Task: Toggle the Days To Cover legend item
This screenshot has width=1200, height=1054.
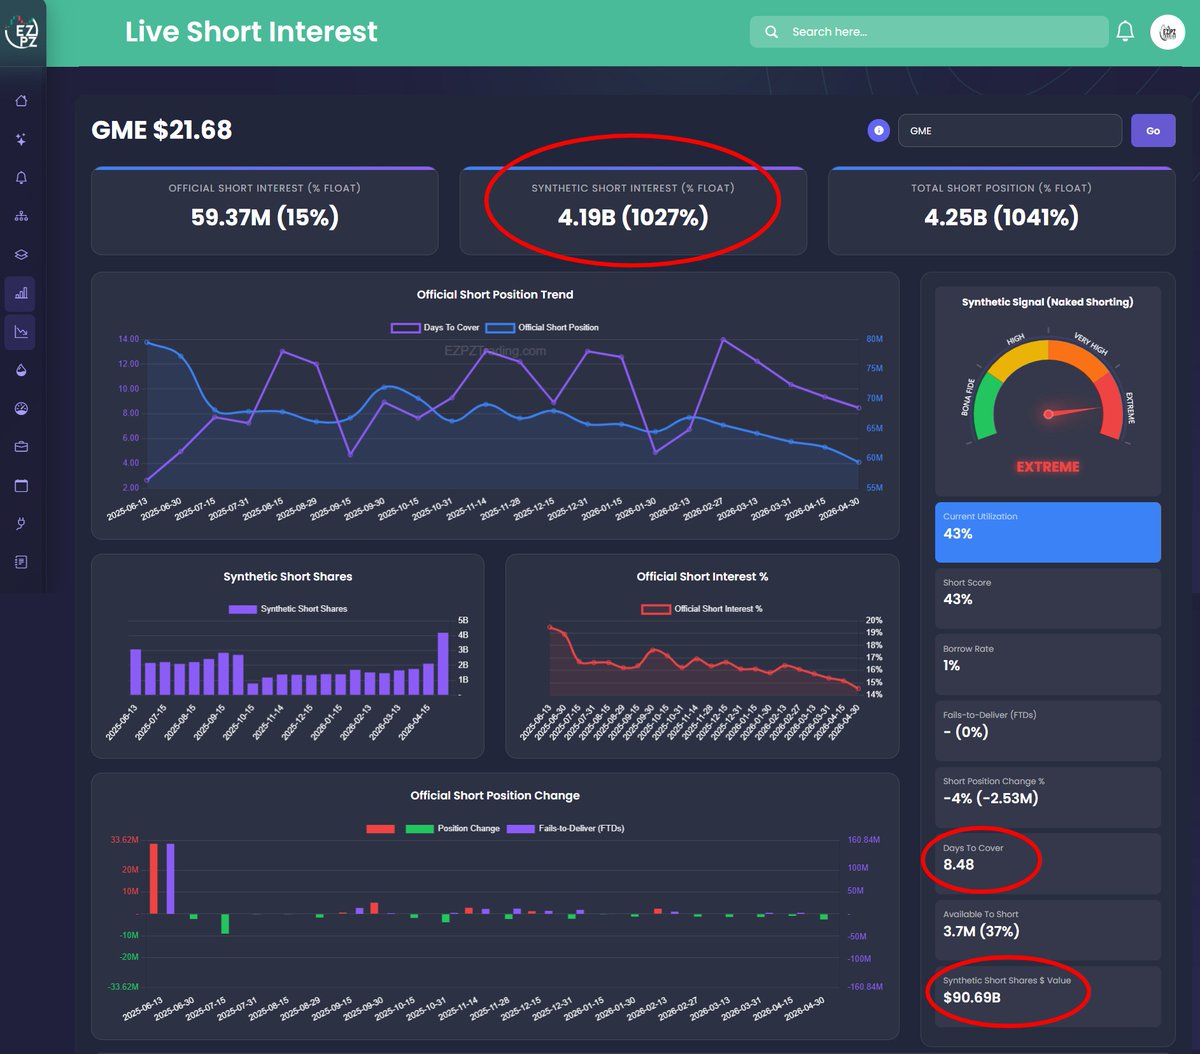Action: pyautogui.click(x=435, y=328)
